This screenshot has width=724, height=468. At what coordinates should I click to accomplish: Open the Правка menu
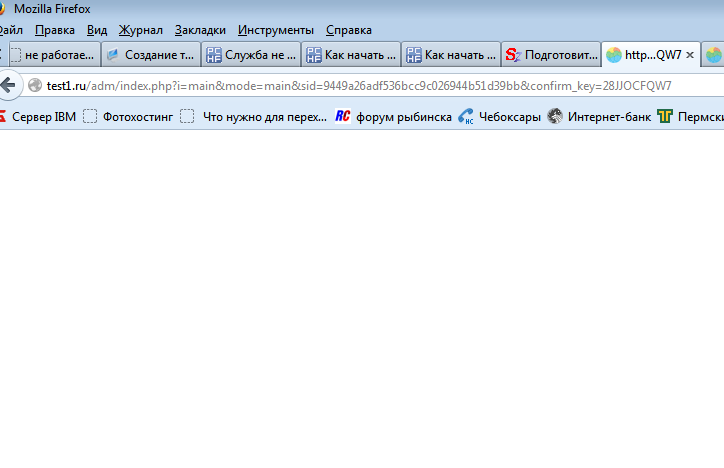(54, 30)
